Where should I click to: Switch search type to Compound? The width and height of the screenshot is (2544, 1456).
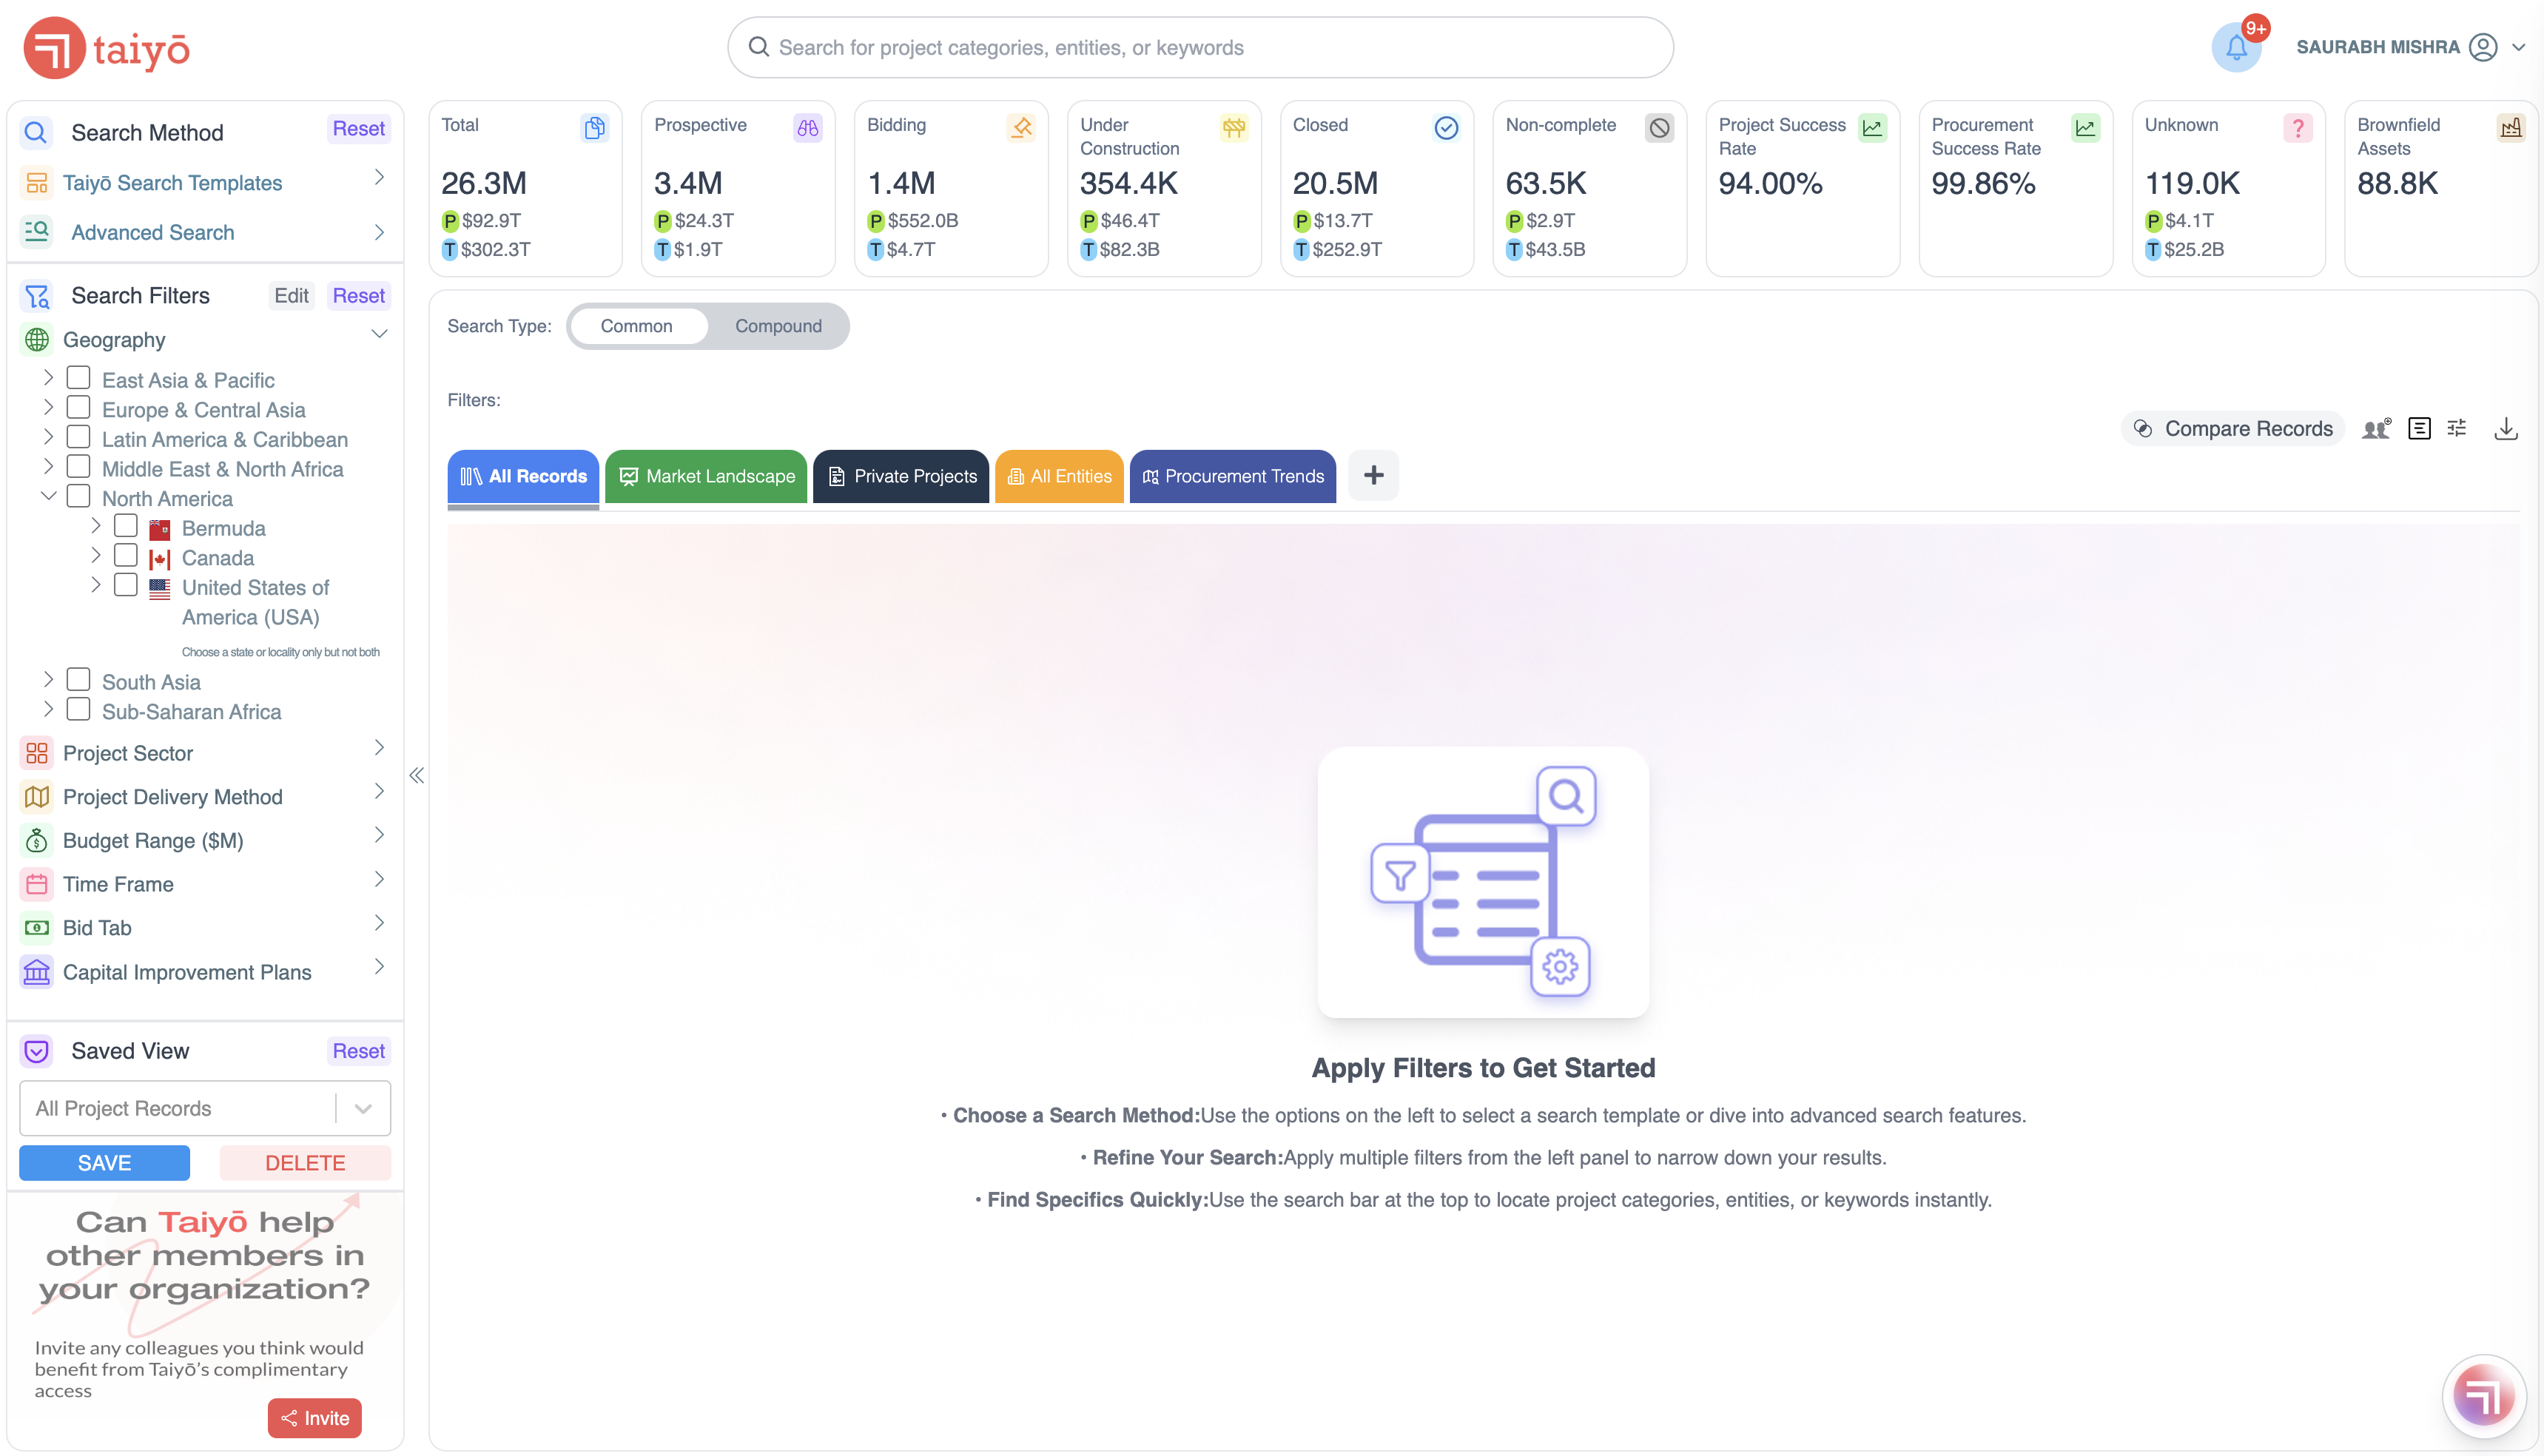tap(778, 326)
